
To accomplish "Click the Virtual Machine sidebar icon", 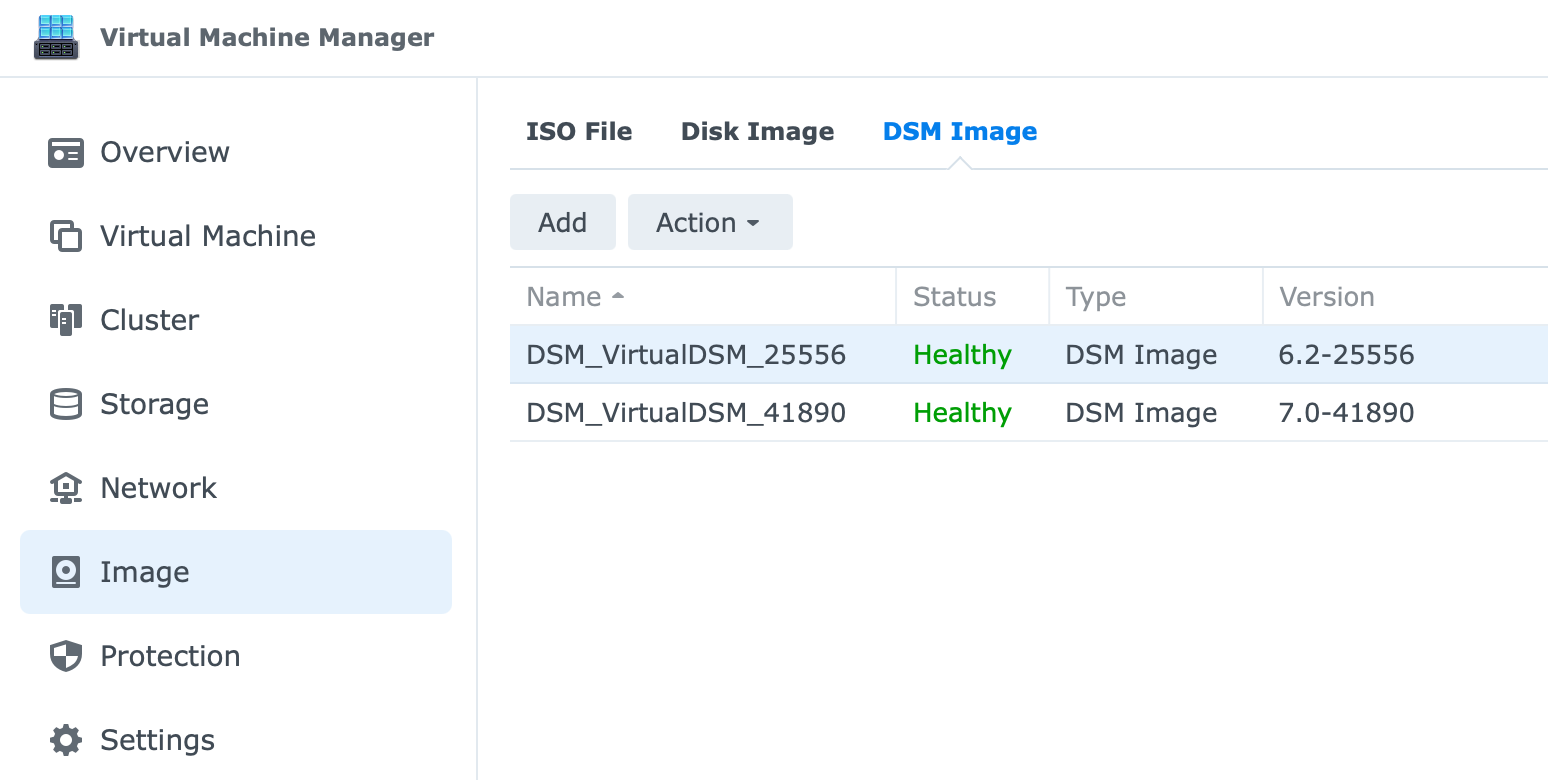I will coord(66,237).
